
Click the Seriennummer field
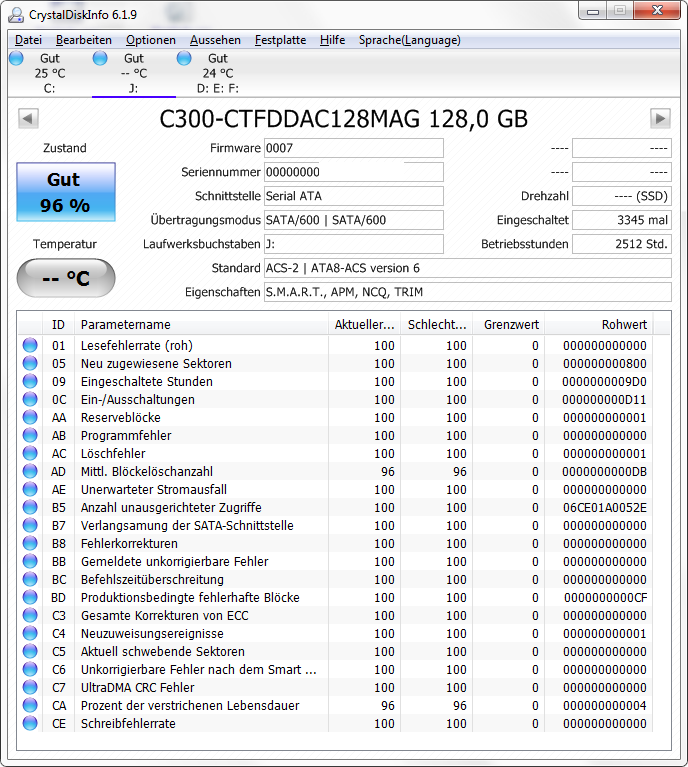354,172
